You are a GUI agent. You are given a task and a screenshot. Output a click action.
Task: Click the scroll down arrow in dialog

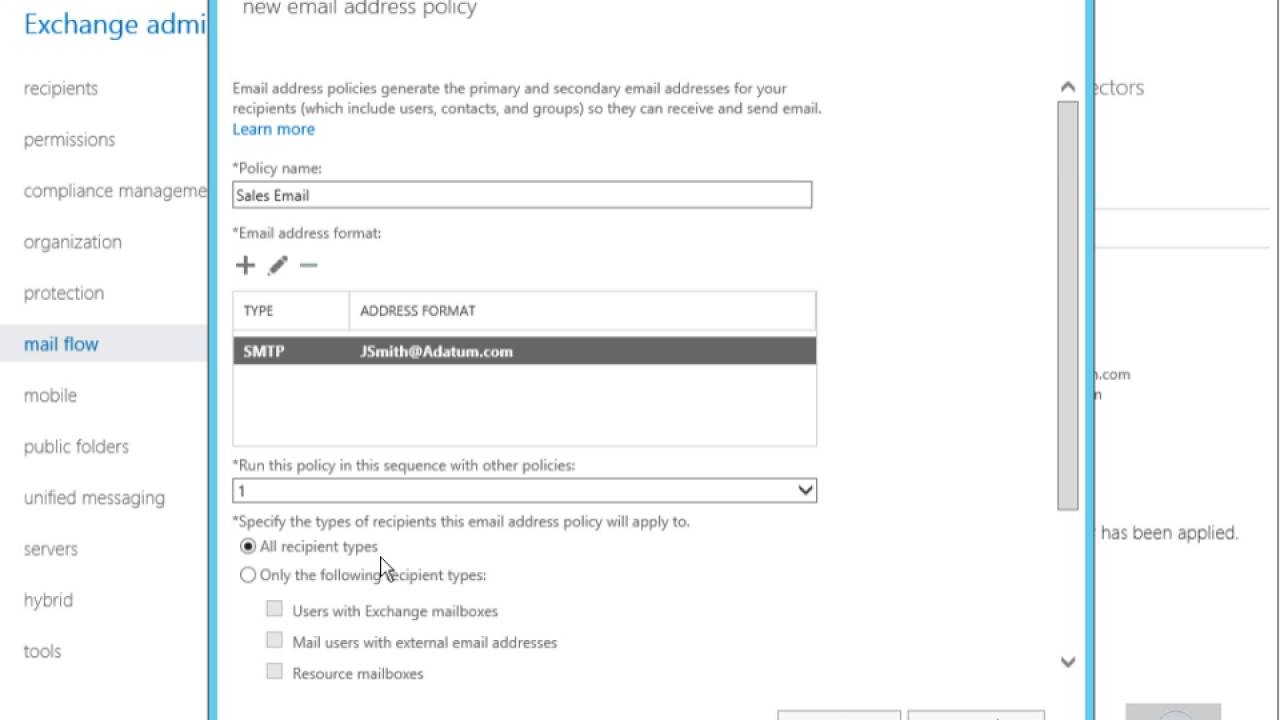[1067, 661]
